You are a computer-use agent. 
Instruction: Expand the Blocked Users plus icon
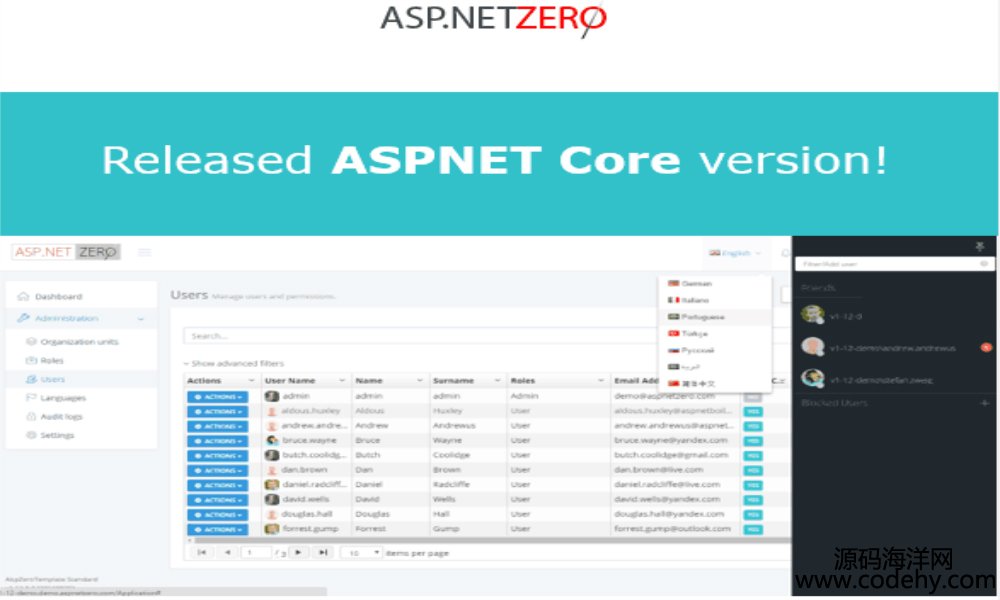pos(984,403)
